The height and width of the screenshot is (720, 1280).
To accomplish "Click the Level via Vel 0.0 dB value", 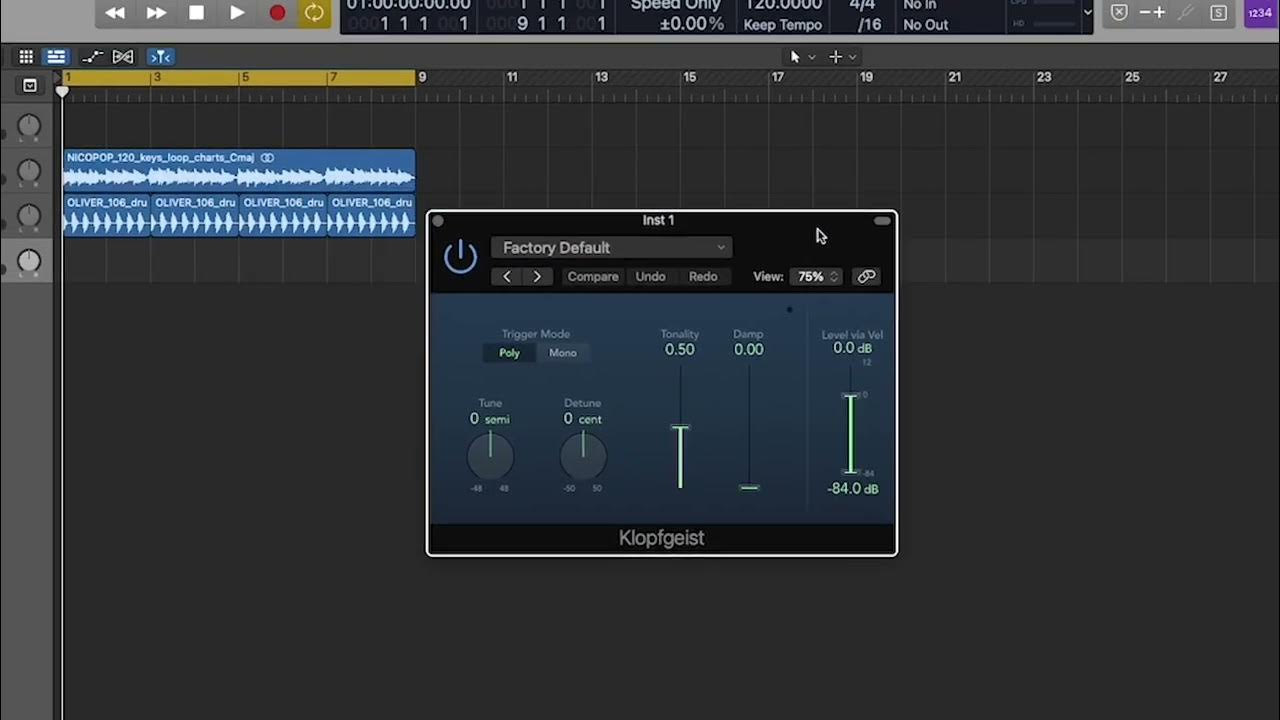I will 852,349.
